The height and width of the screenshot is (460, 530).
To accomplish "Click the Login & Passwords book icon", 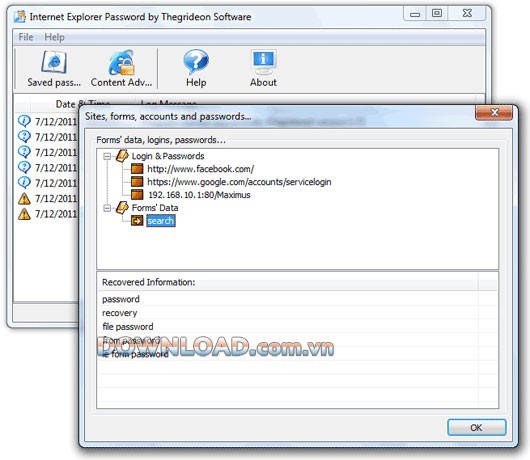I will tap(122, 155).
